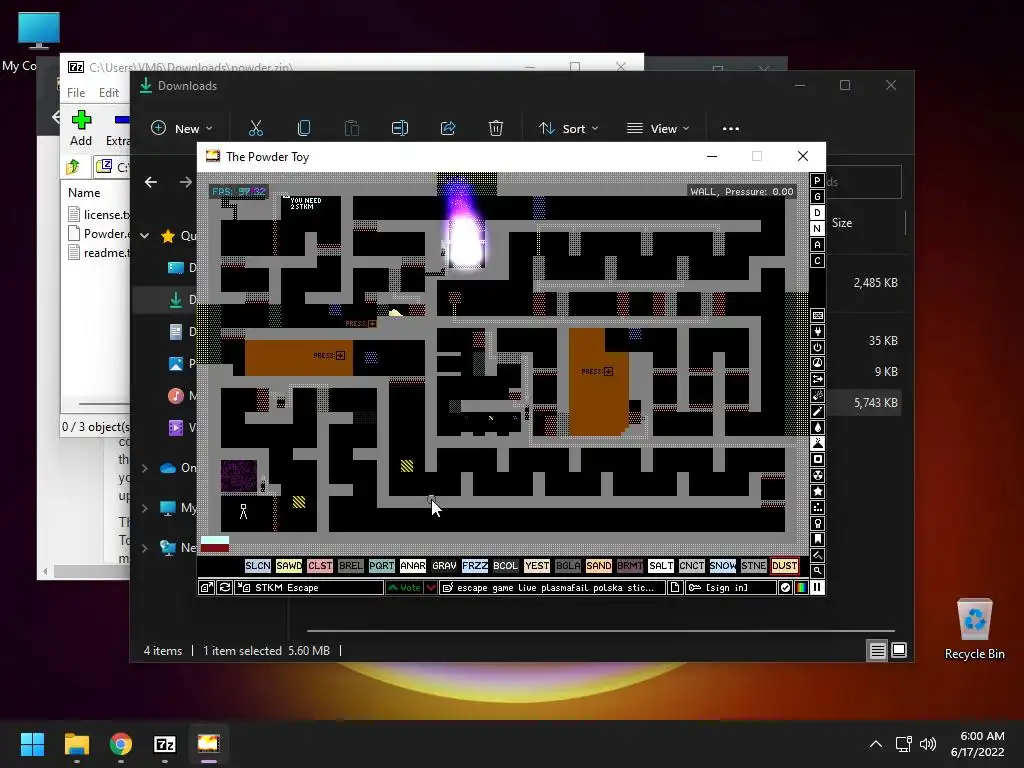The height and width of the screenshot is (768, 1024).
Task: Select the SAND element swatch
Action: tap(599, 566)
